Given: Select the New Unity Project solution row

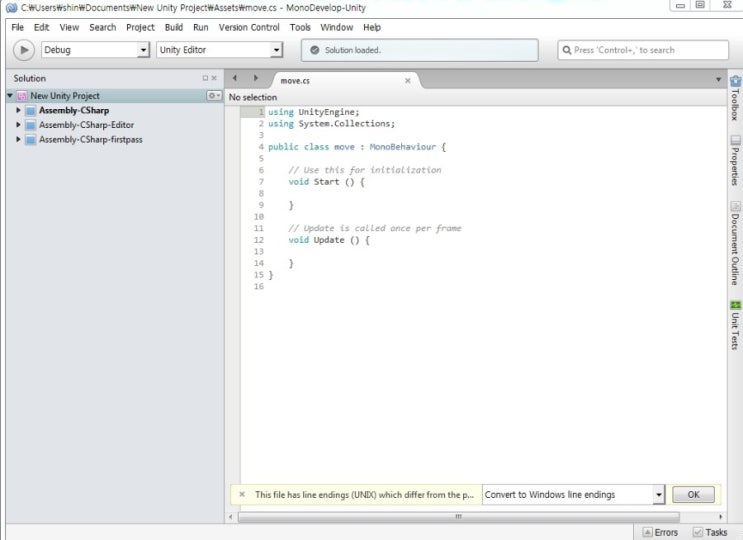Looking at the screenshot, I should click(x=115, y=96).
